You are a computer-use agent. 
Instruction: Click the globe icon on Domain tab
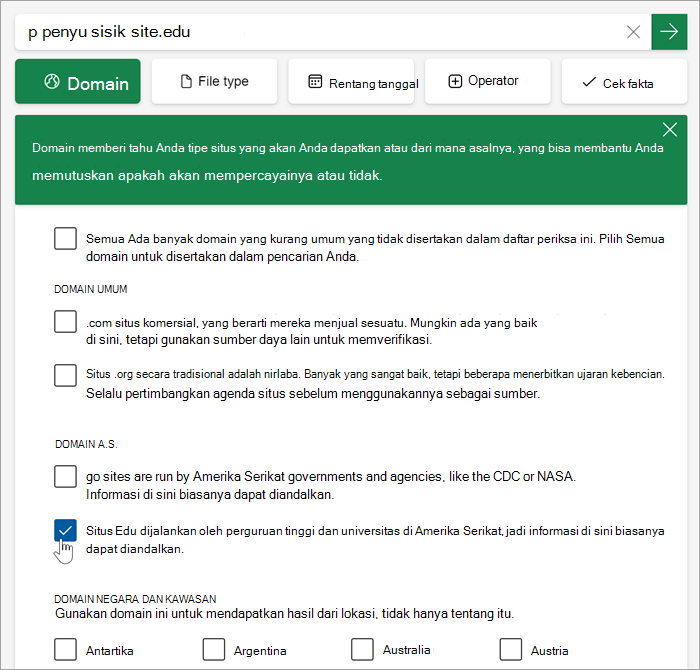[52, 82]
